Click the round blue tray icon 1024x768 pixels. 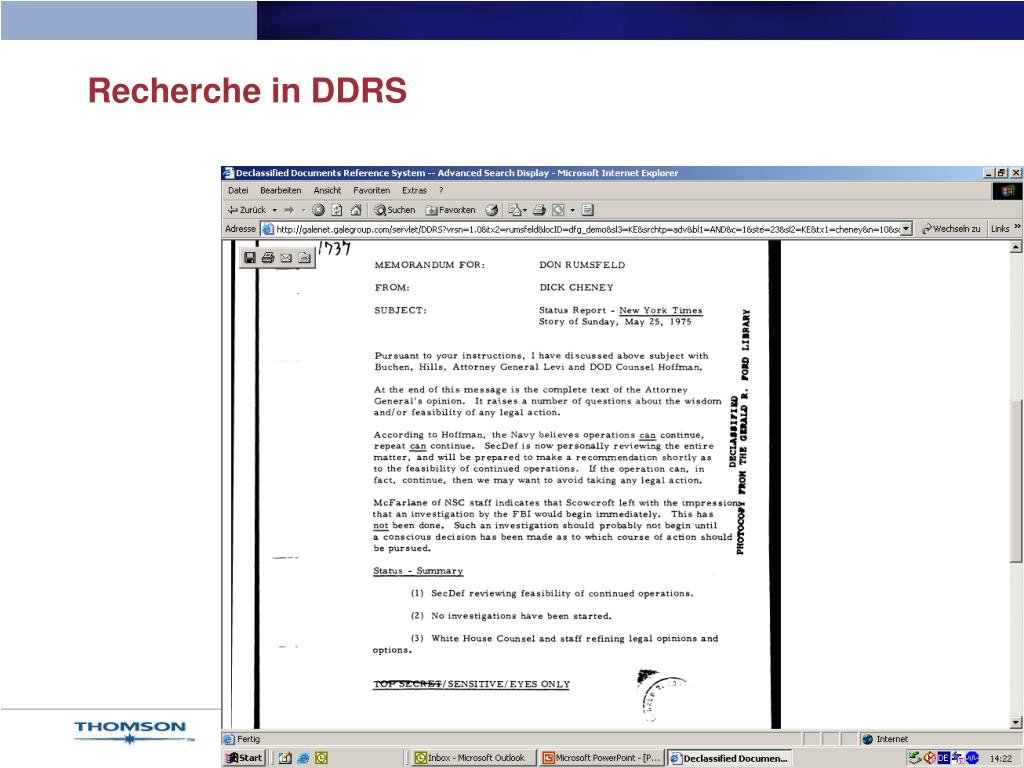(x=972, y=758)
